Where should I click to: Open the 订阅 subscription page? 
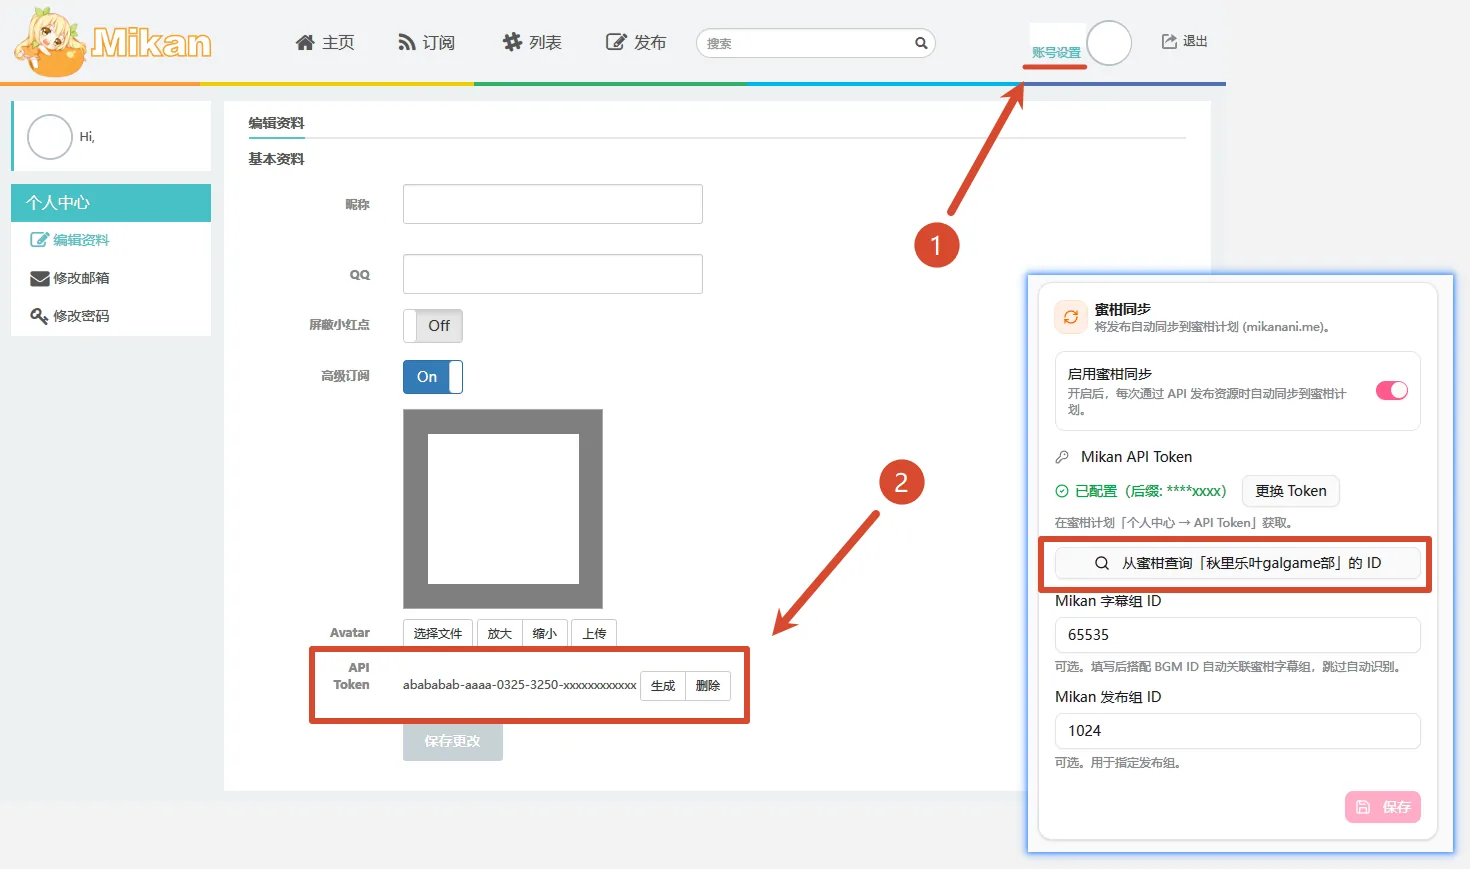[426, 42]
